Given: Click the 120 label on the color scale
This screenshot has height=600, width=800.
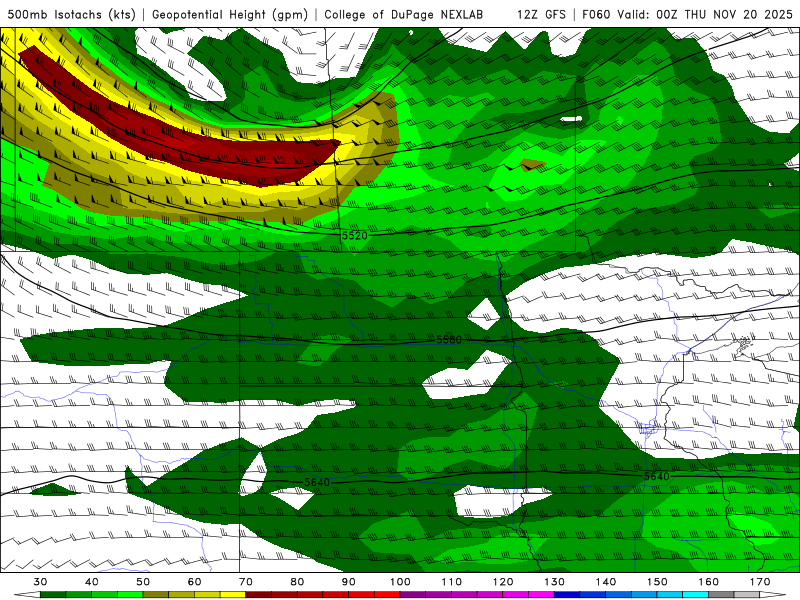Looking at the screenshot, I should (x=503, y=582).
